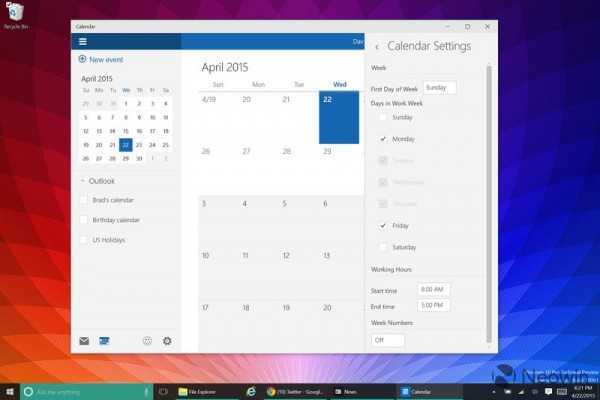Uncheck Monday in work week
The height and width of the screenshot is (400, 600).
[383, 139]
